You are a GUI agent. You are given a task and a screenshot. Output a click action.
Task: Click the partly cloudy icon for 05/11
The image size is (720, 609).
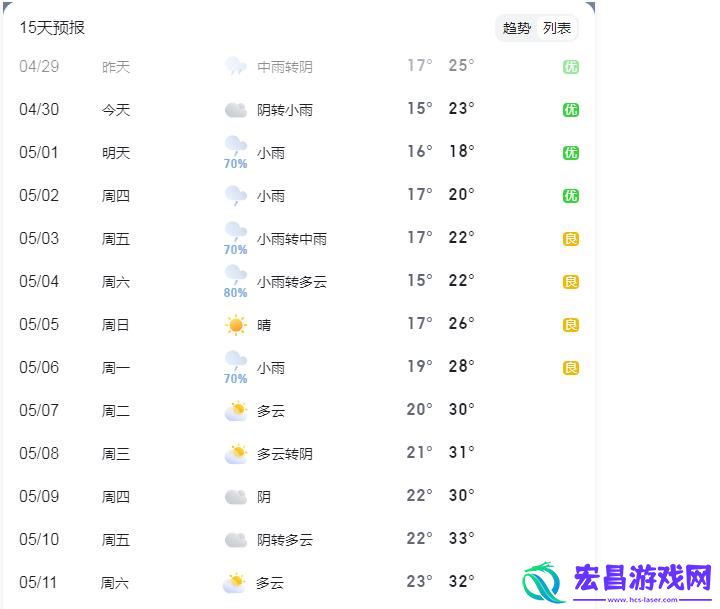click(x=235, y=582)
